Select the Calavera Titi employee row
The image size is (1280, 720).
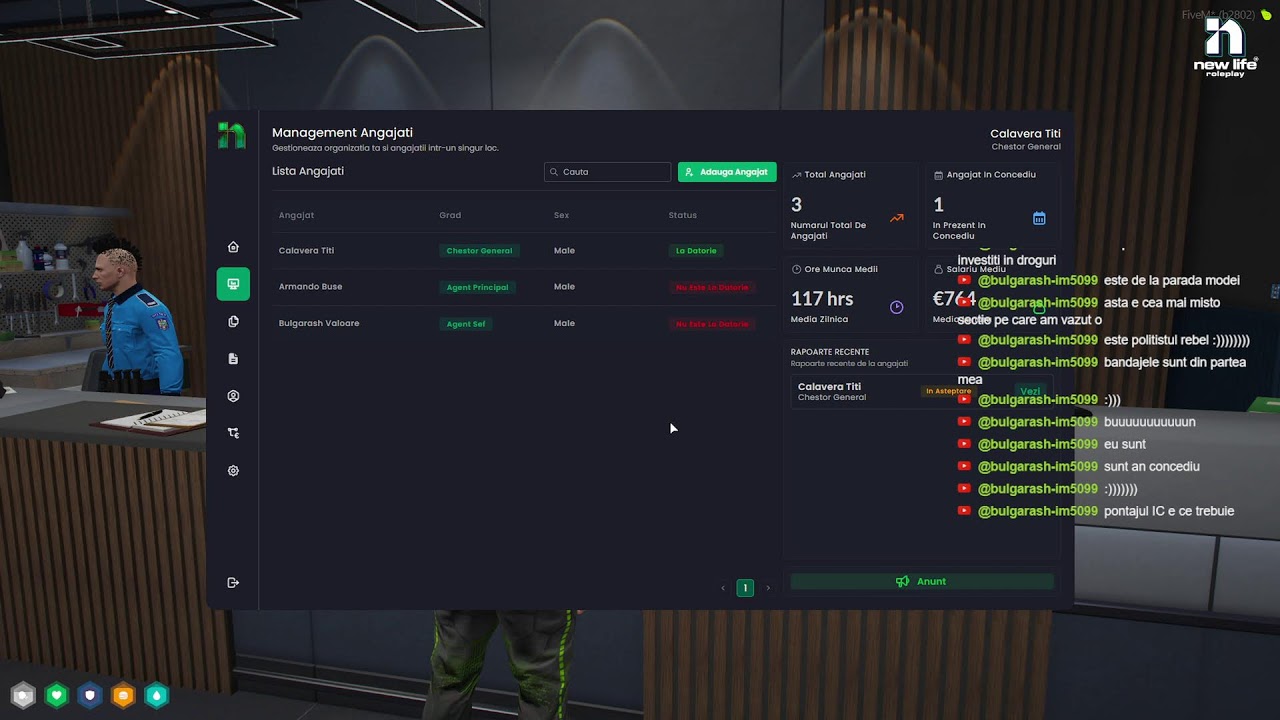click(x=524, y=250)
